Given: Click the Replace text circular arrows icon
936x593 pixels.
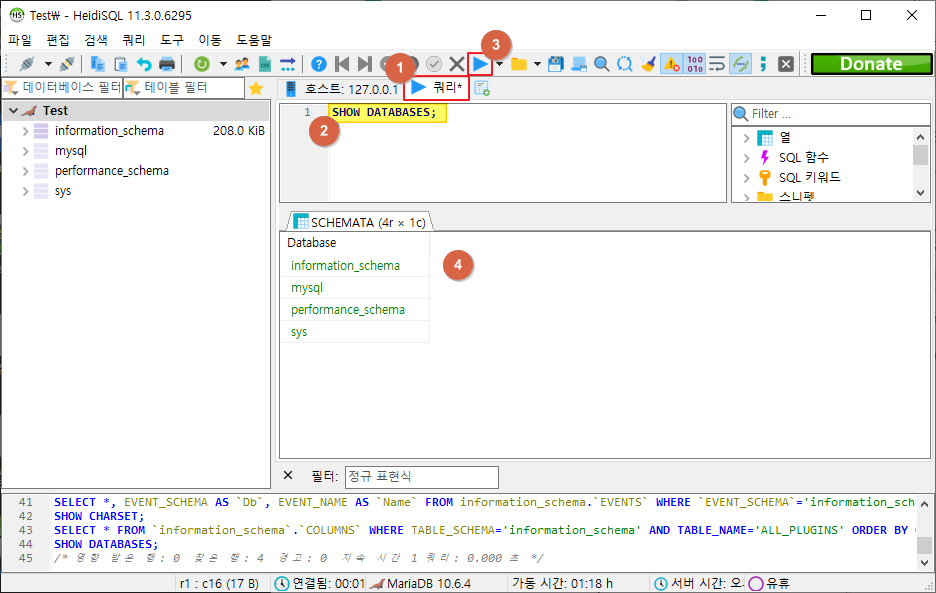Looking at the screenshot, I should tap(624, 64).
